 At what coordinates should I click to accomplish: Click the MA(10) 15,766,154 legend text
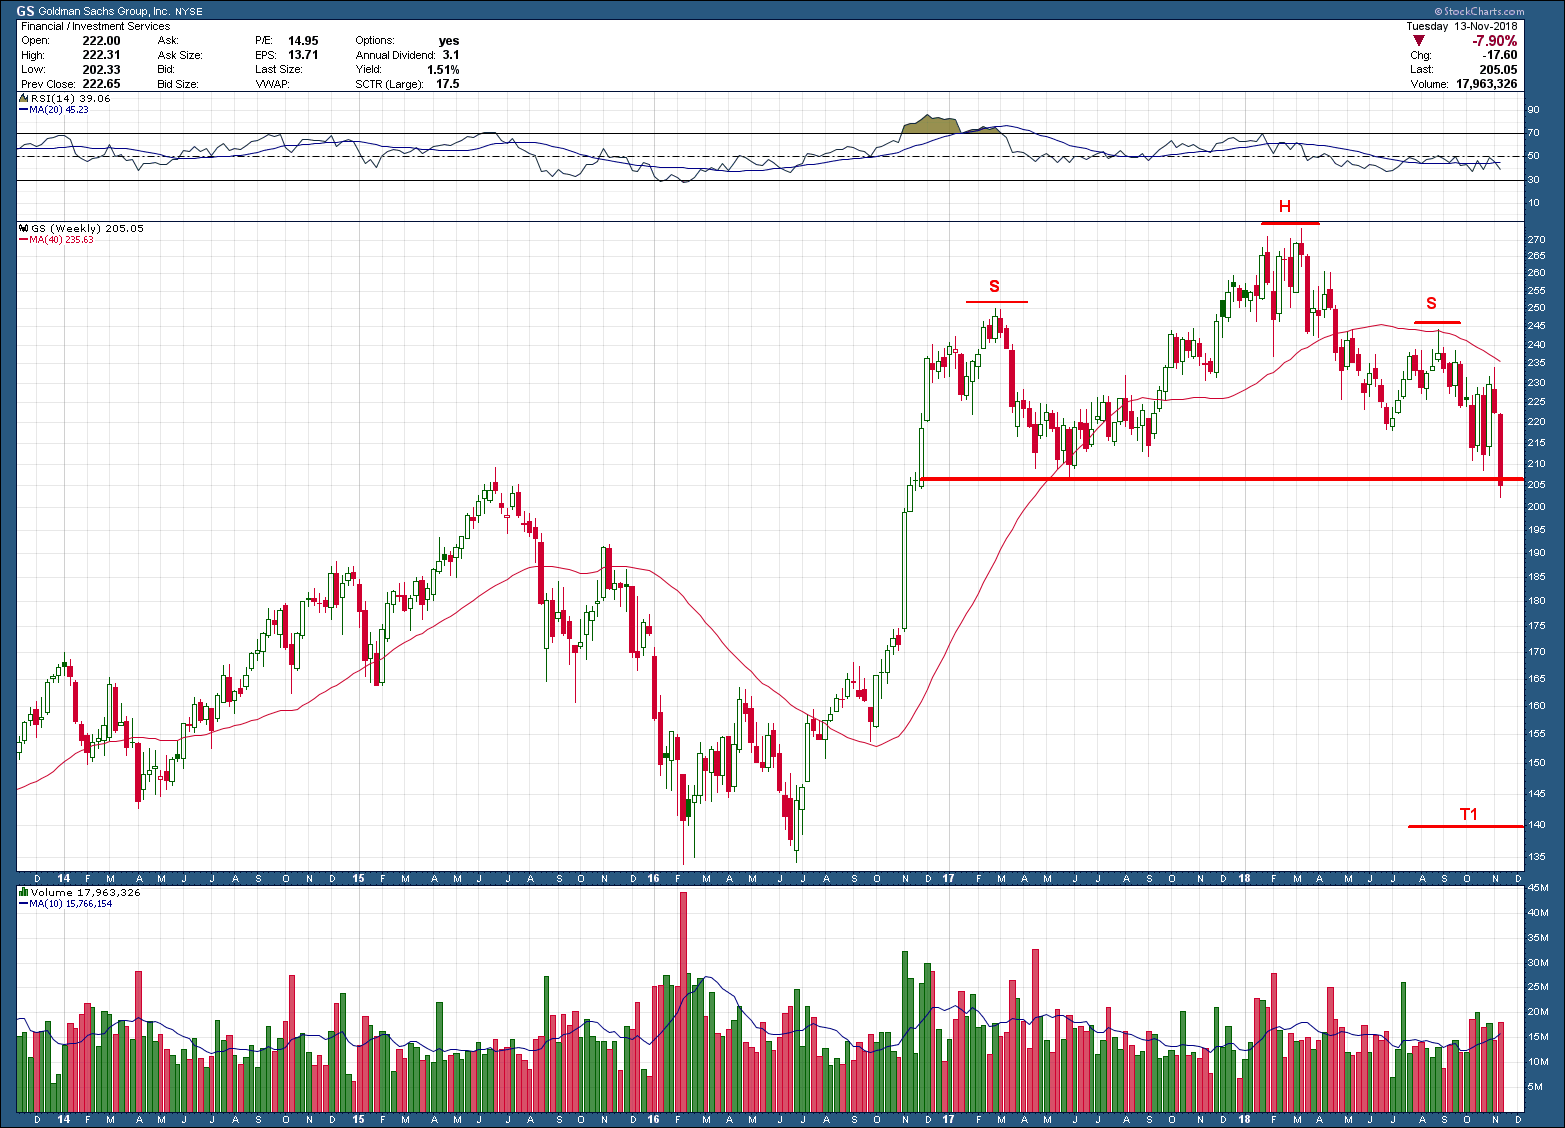[x=71, y=904]
